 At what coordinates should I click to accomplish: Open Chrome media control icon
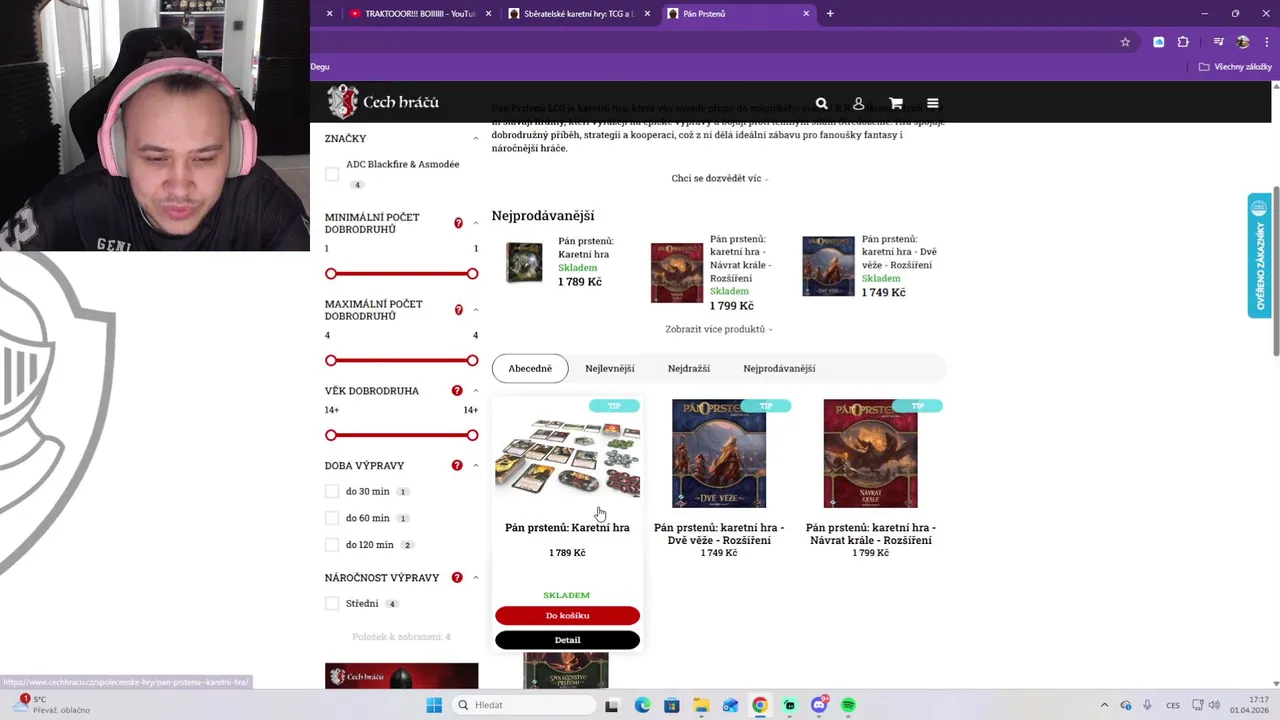click(x=1218, y=42)
